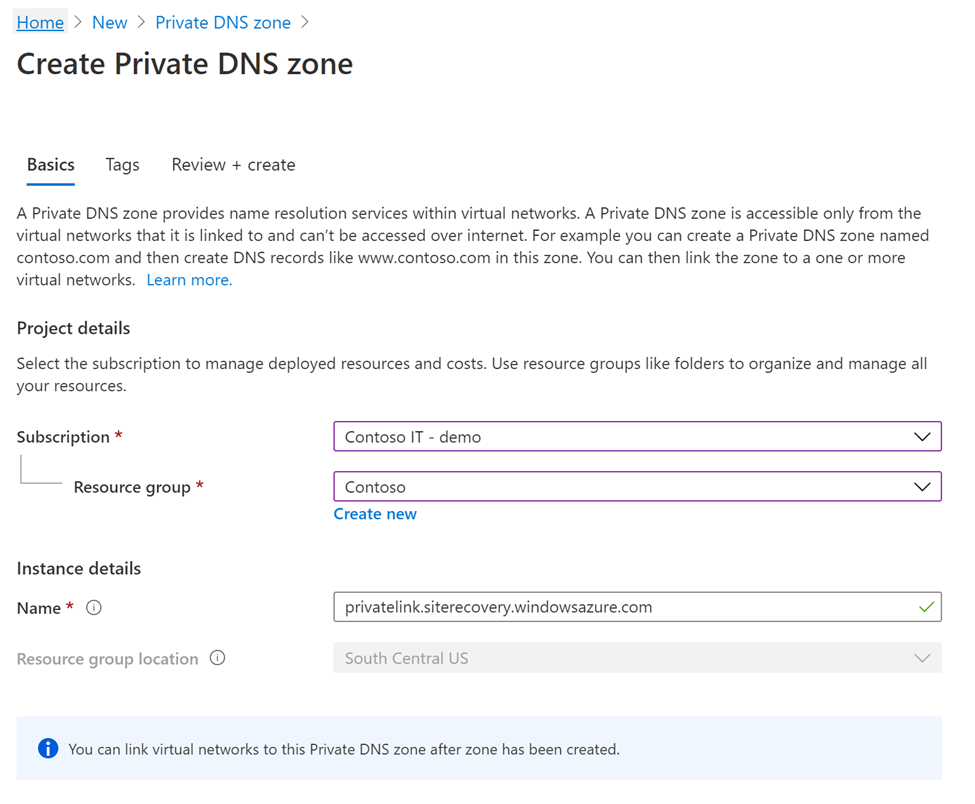Click the Private DNS zone breadcrumb
Image resolution: width=975 pixels, height=804 pixels.
(222, 21)
